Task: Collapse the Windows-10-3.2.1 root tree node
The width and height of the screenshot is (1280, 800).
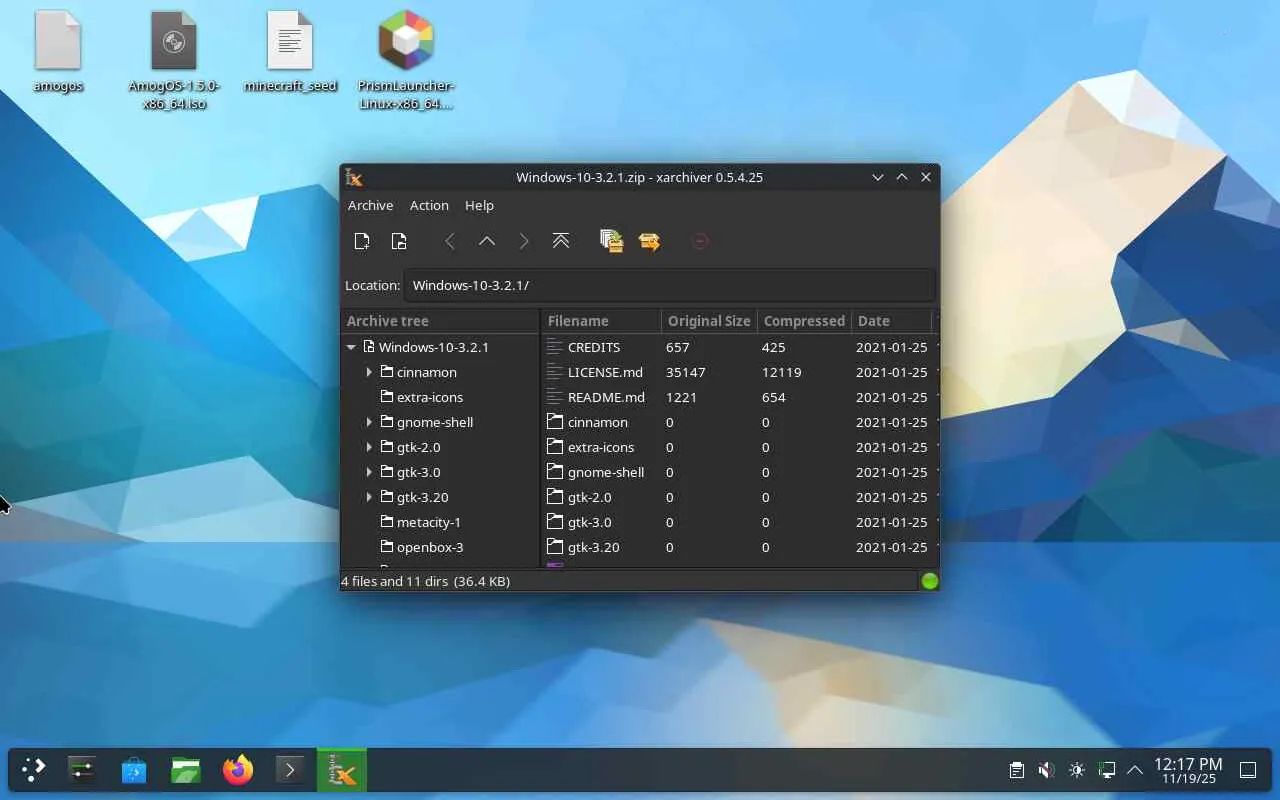Action: [x=351, y=347]
